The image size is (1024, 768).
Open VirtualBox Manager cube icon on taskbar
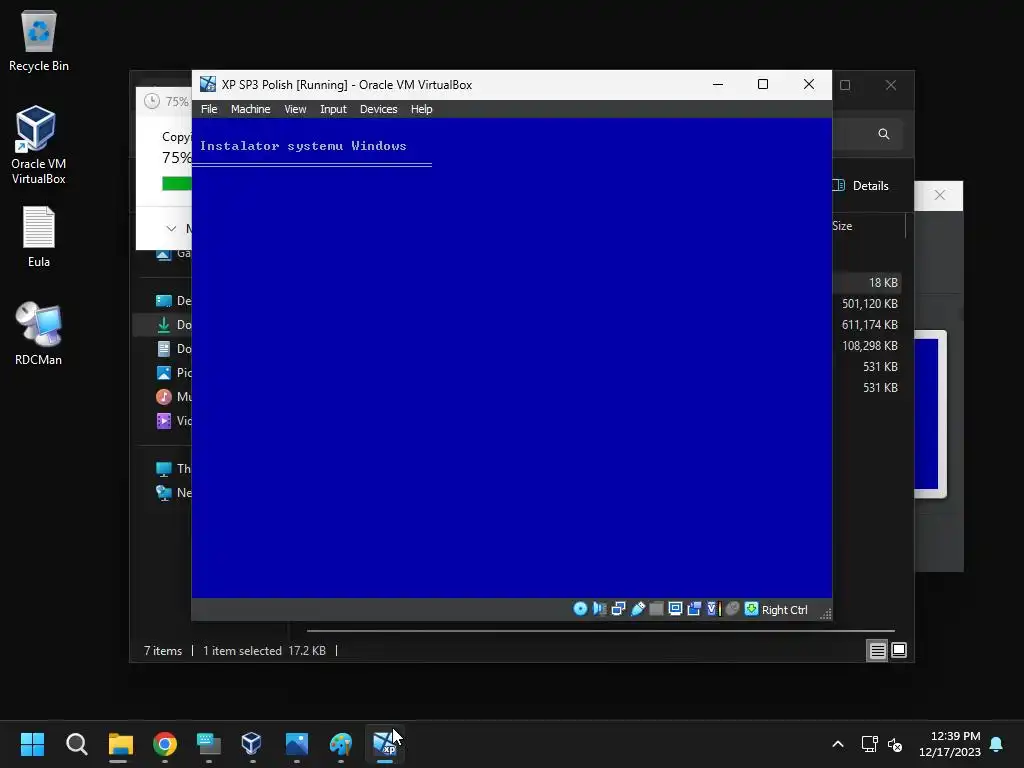click(252, 744)
